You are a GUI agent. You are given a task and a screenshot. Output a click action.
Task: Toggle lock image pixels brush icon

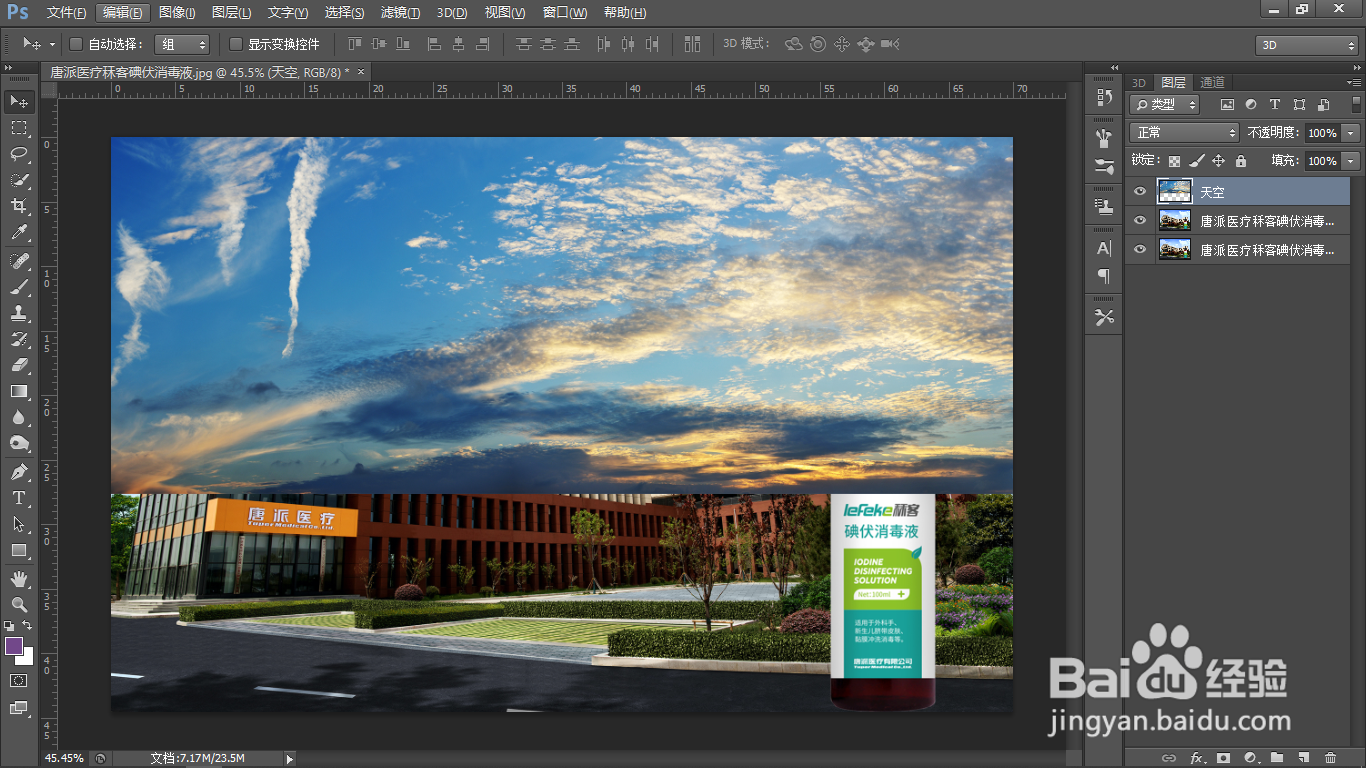[x=1196, y=160]
